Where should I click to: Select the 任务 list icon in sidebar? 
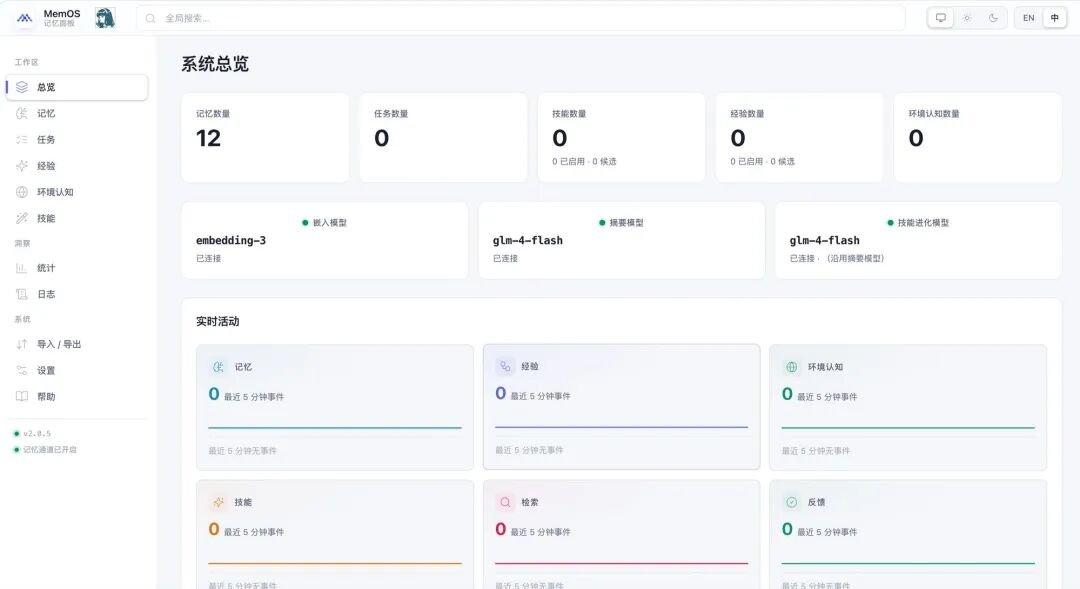tap(22, 140)
